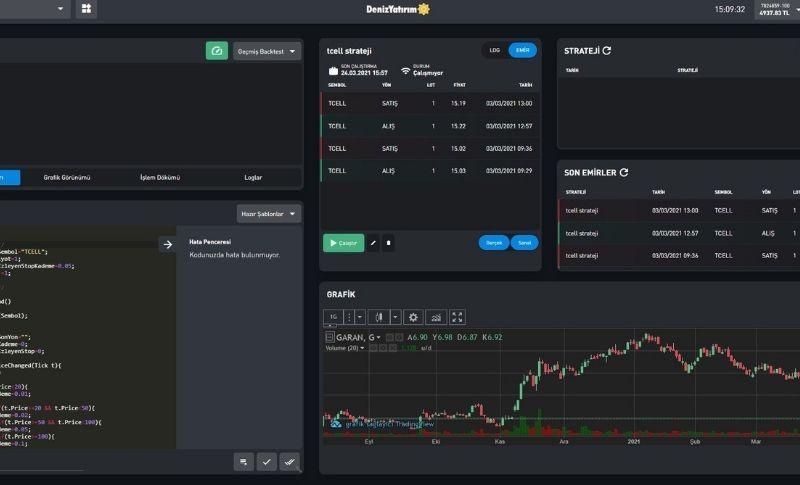Open chart indicators icon
The height and width of the screenshot is (485, 800).
click(x=436, y=317)
